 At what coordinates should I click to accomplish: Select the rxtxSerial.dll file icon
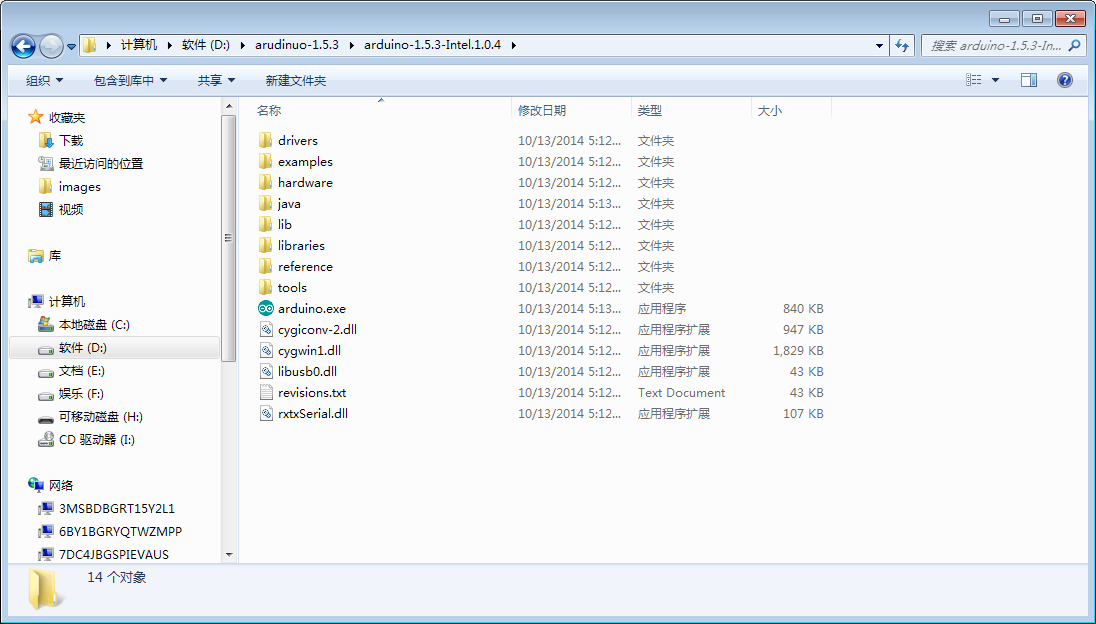[266, 413]
